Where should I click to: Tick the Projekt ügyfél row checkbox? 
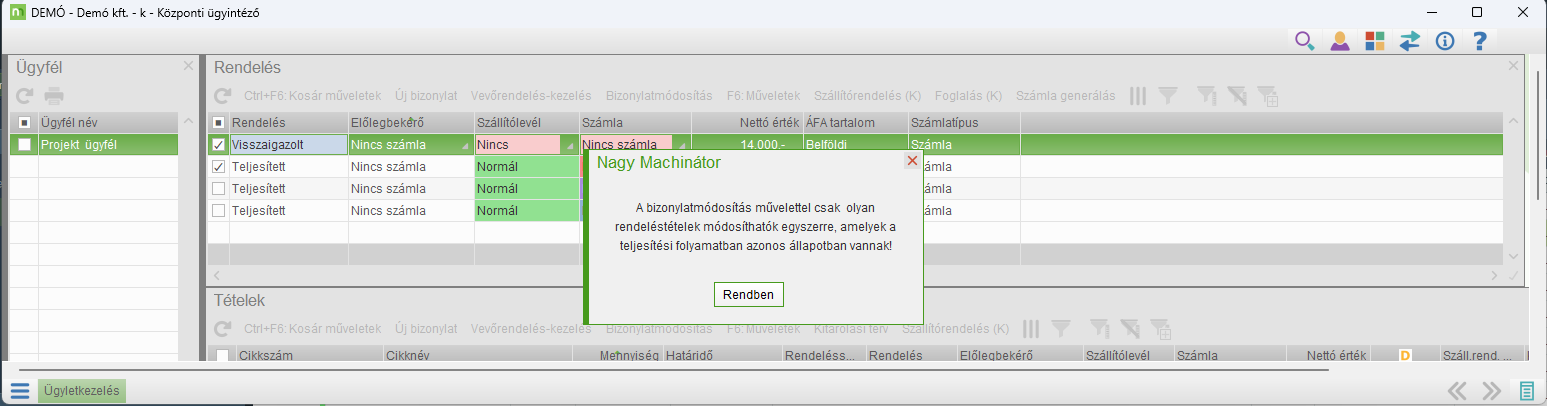pos(24,145)
